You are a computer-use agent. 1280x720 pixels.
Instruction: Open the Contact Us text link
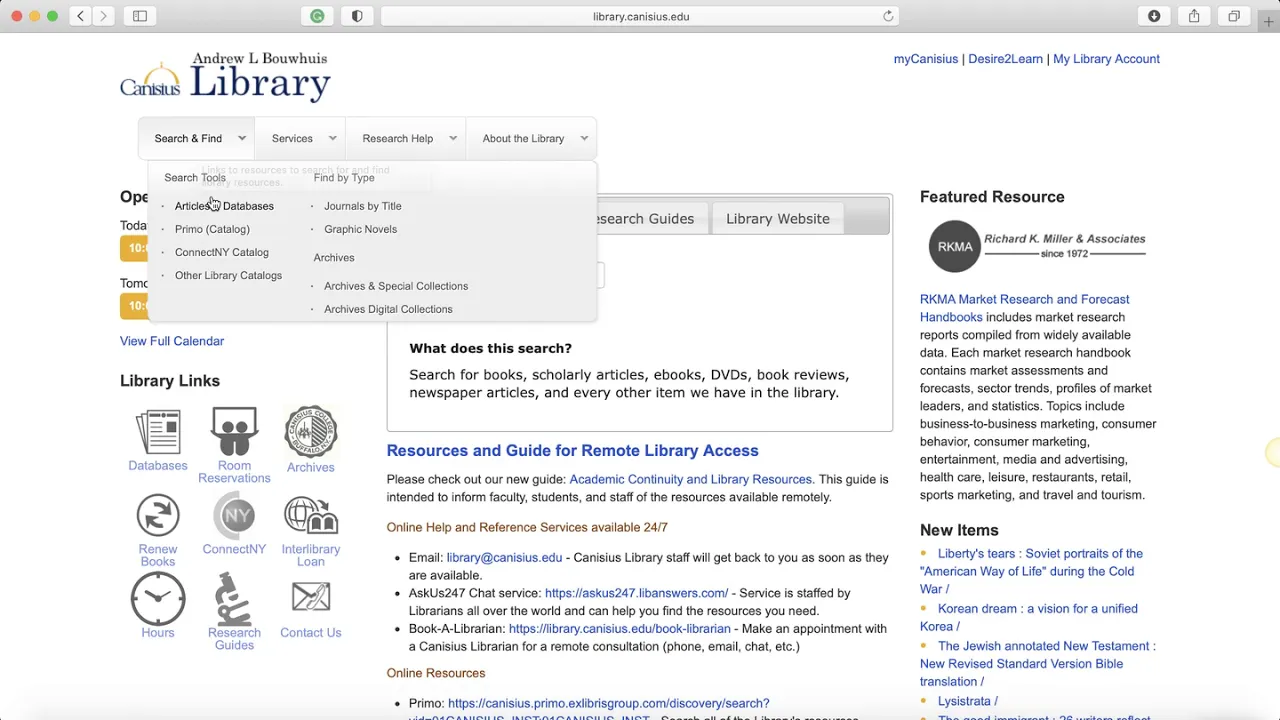pos(311,633)
